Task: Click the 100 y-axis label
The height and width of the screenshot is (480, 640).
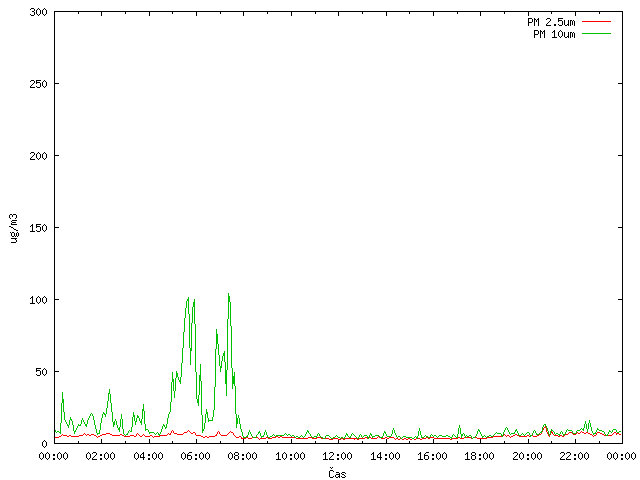Action: tap(38, 300)
